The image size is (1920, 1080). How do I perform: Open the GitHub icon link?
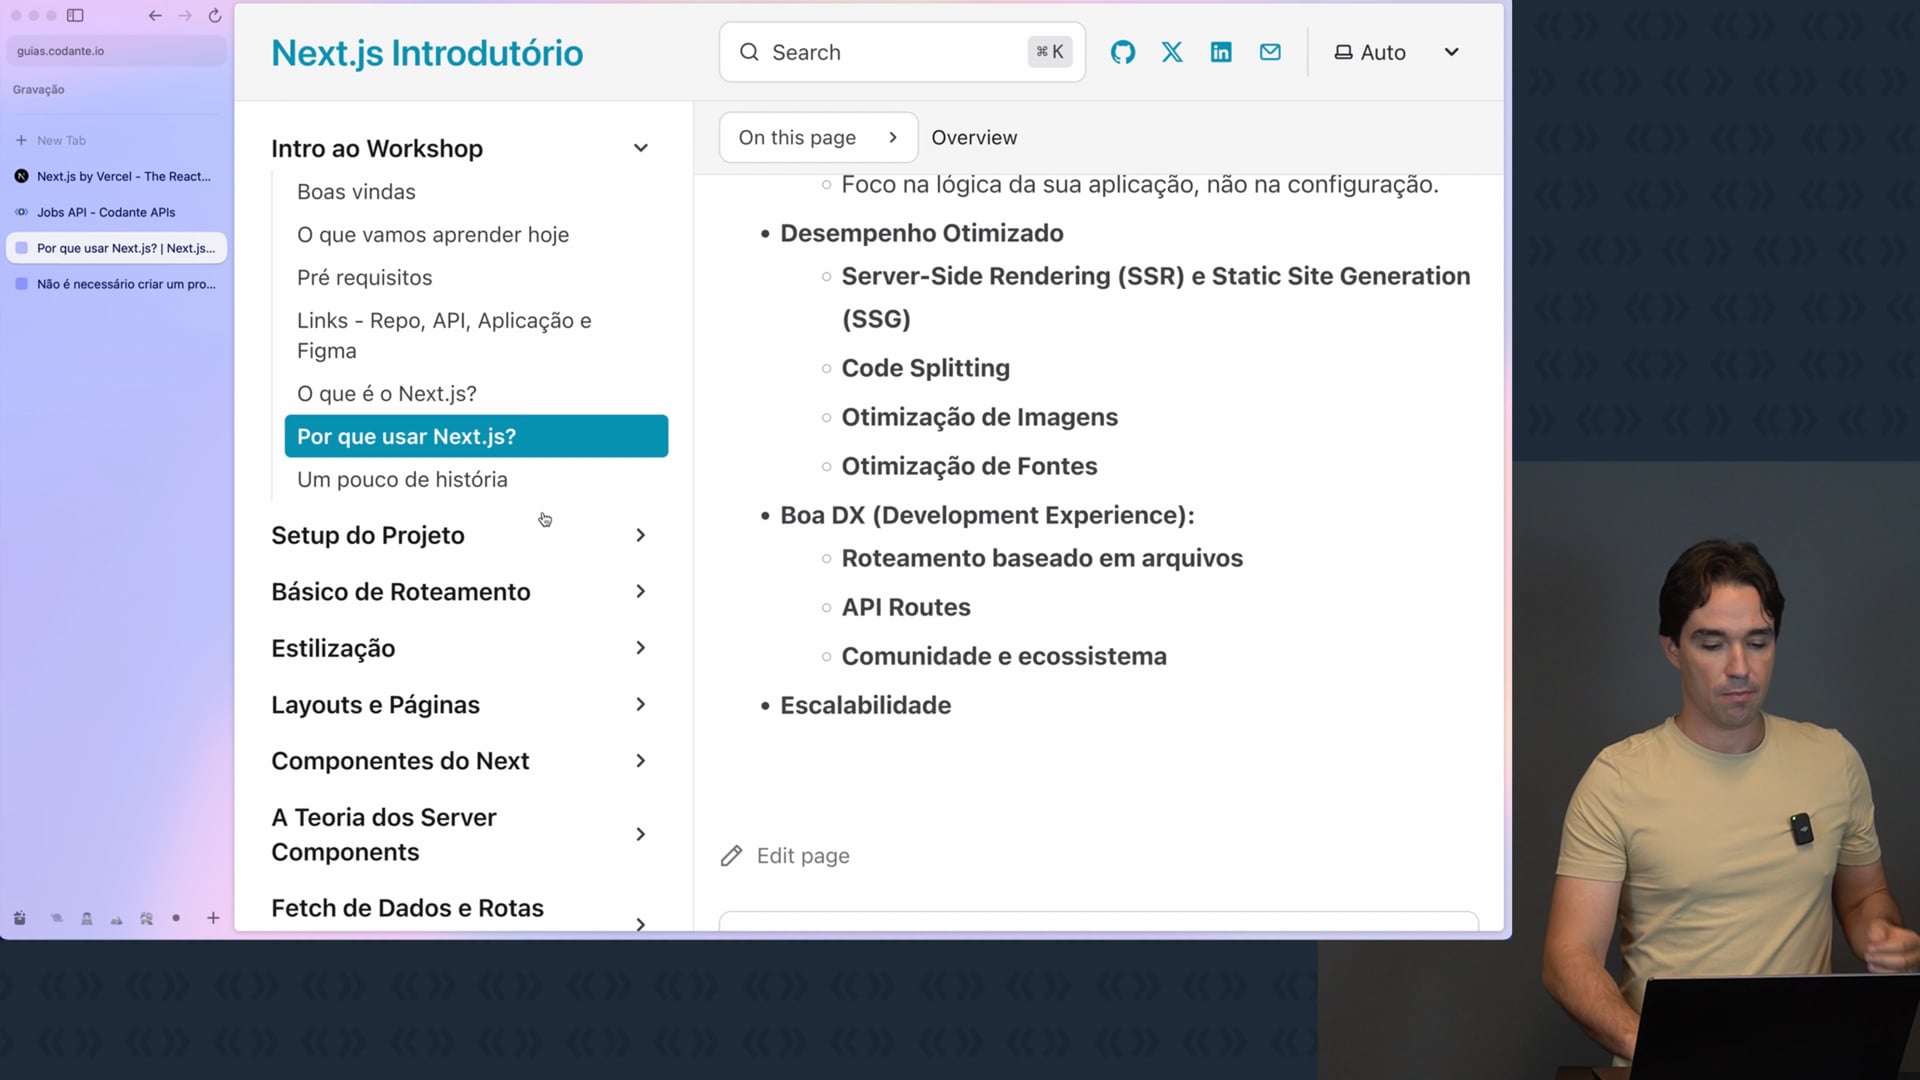[x=1123, y=52]
